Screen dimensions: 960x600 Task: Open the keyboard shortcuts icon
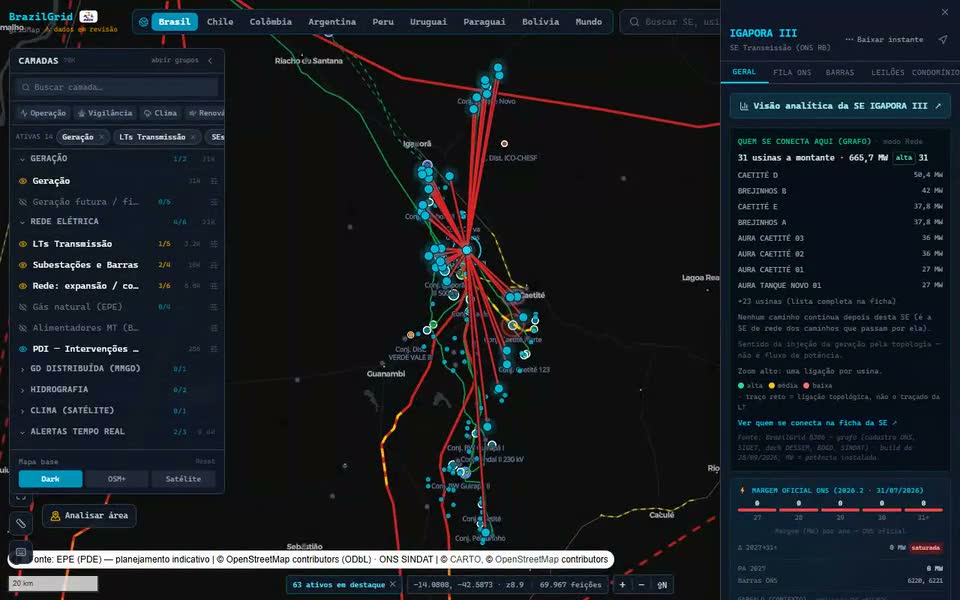coord(21,552)
